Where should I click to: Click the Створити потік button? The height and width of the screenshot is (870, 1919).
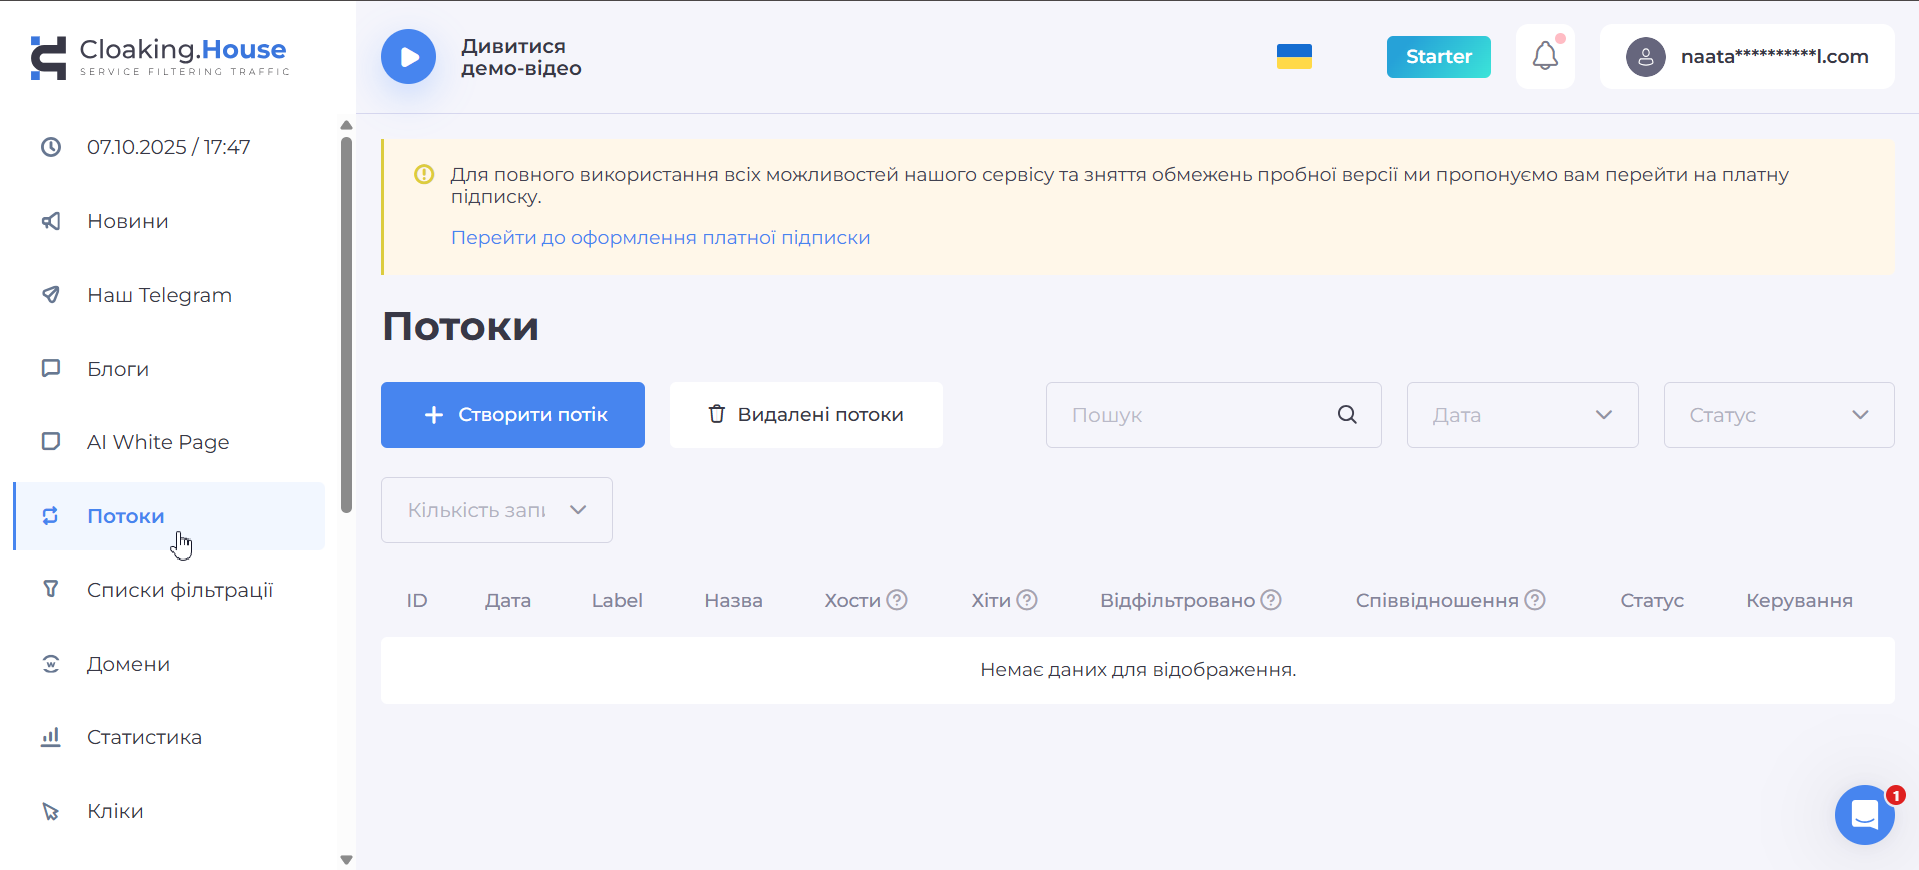click(x=512, y=415)
